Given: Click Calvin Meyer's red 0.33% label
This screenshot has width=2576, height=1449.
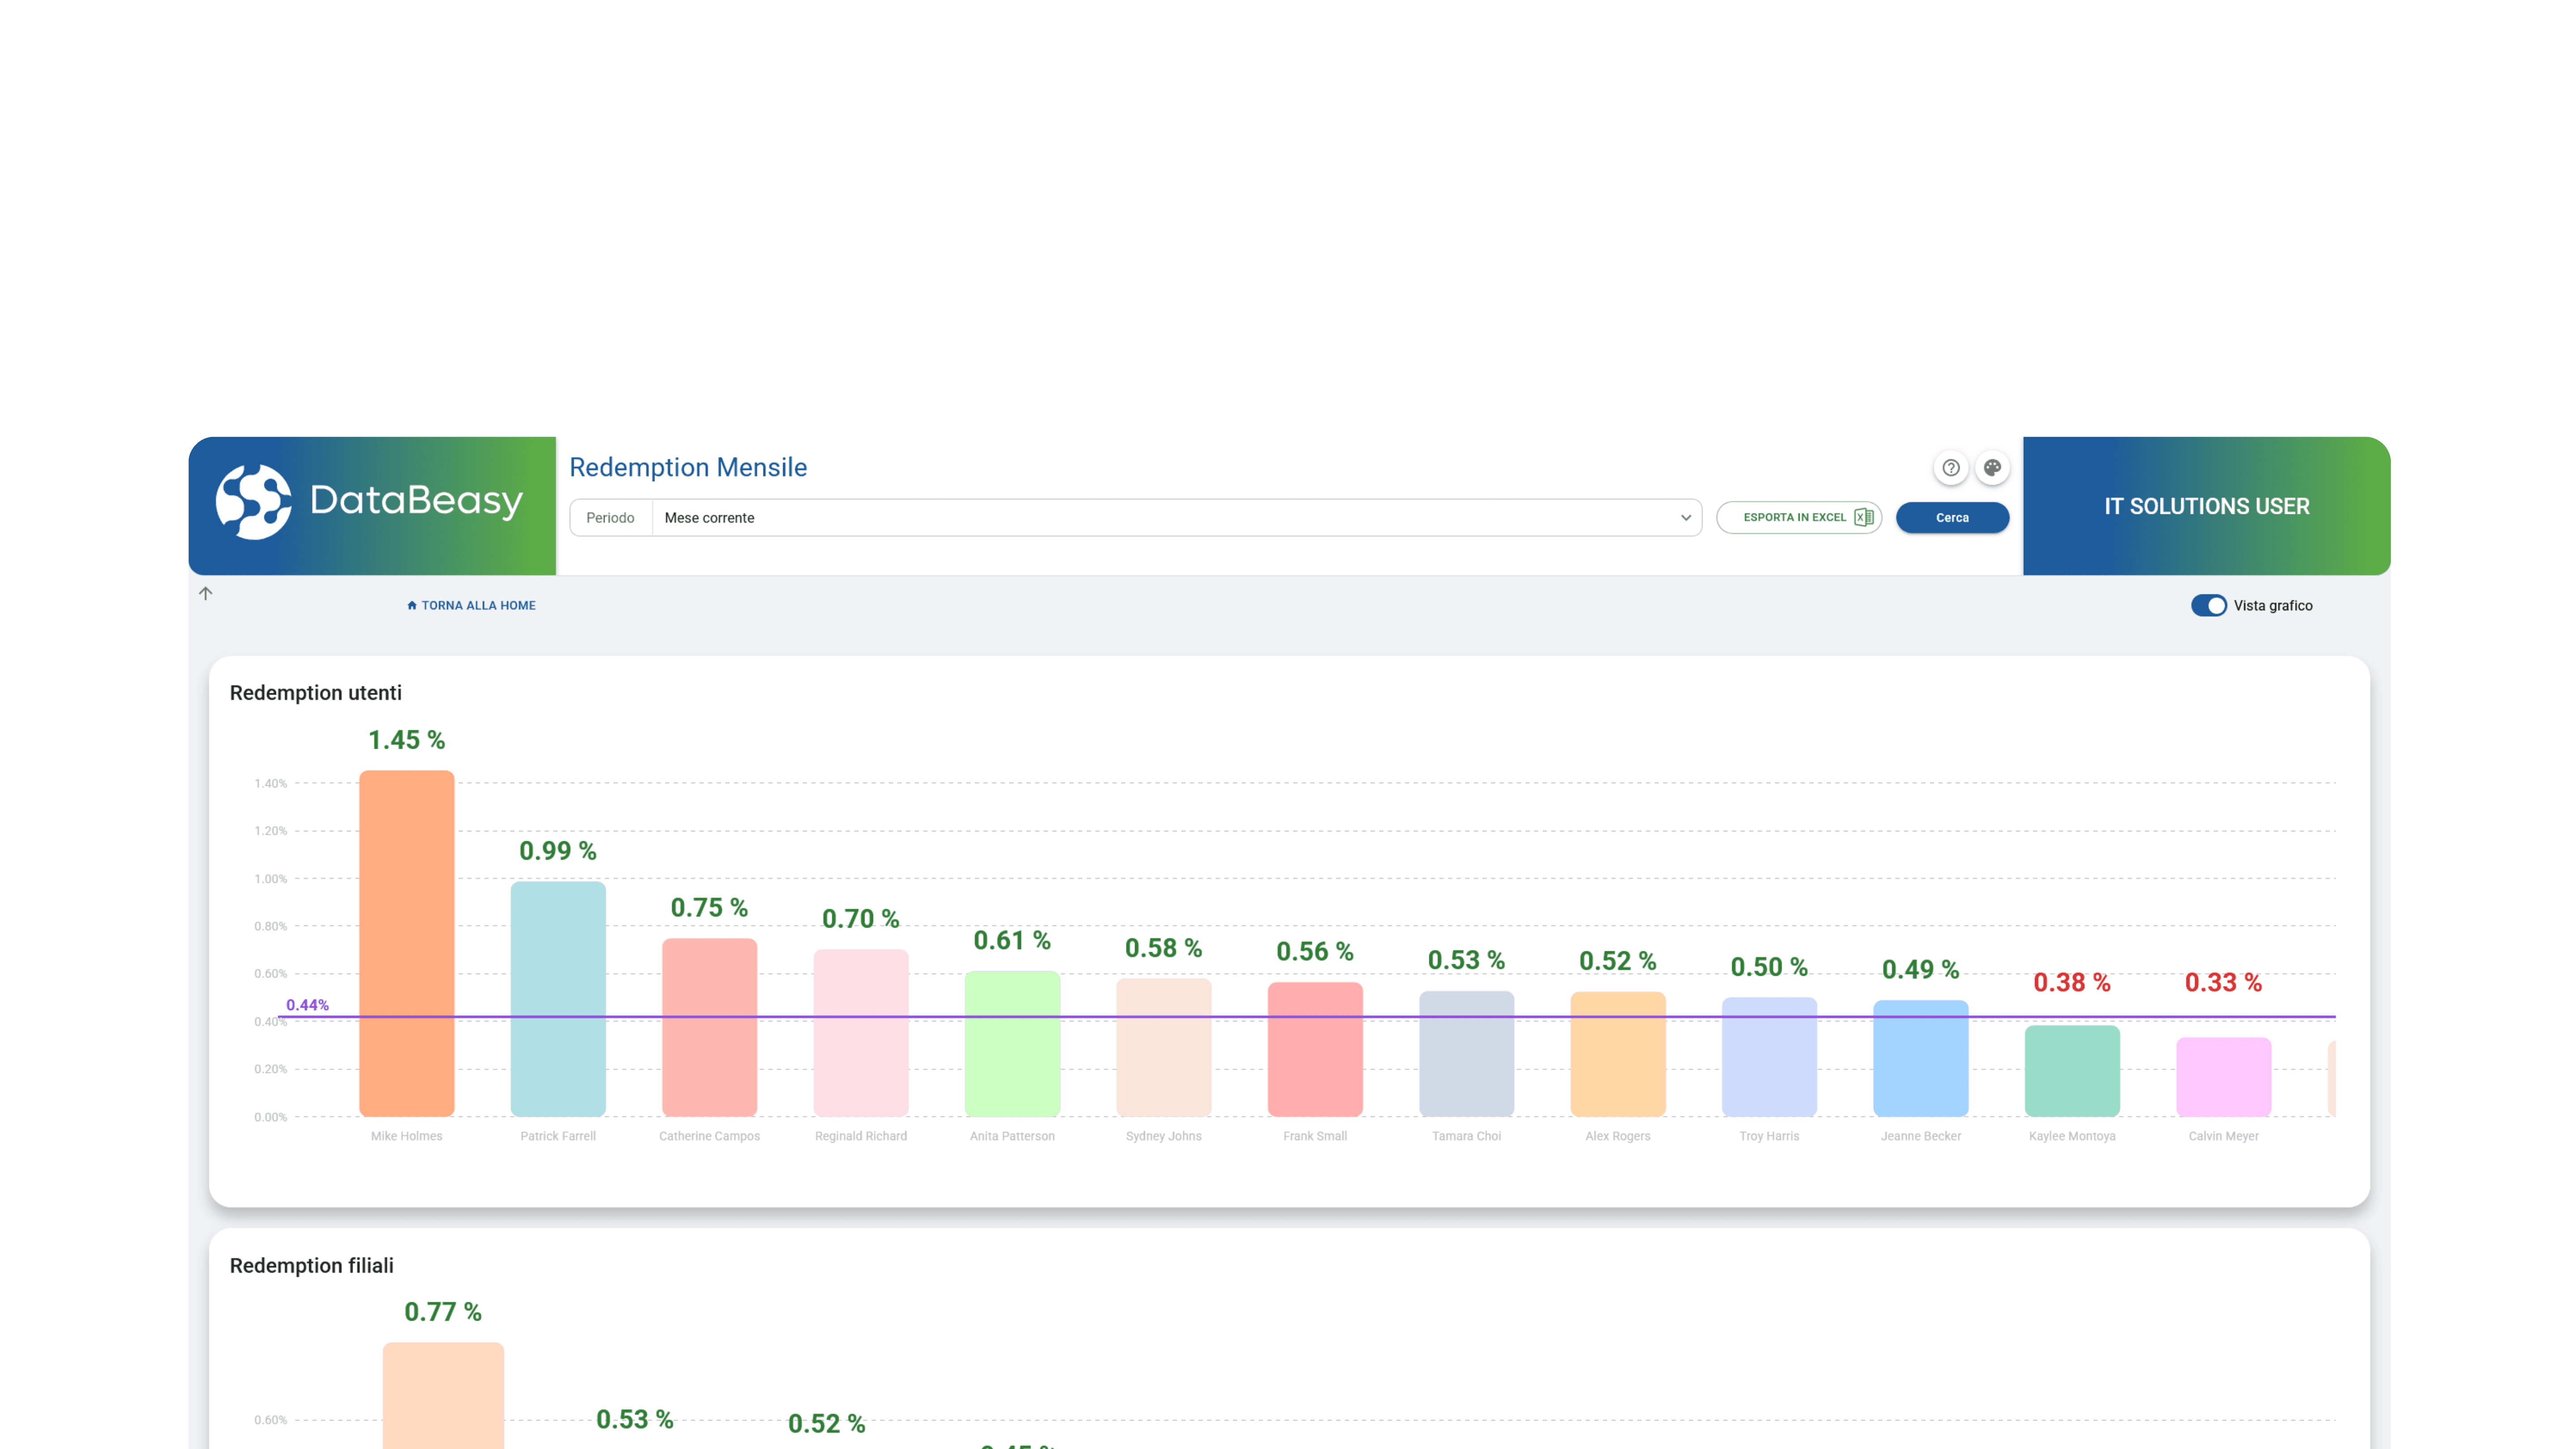Looking at the screenshot, I should [2224, 982].
